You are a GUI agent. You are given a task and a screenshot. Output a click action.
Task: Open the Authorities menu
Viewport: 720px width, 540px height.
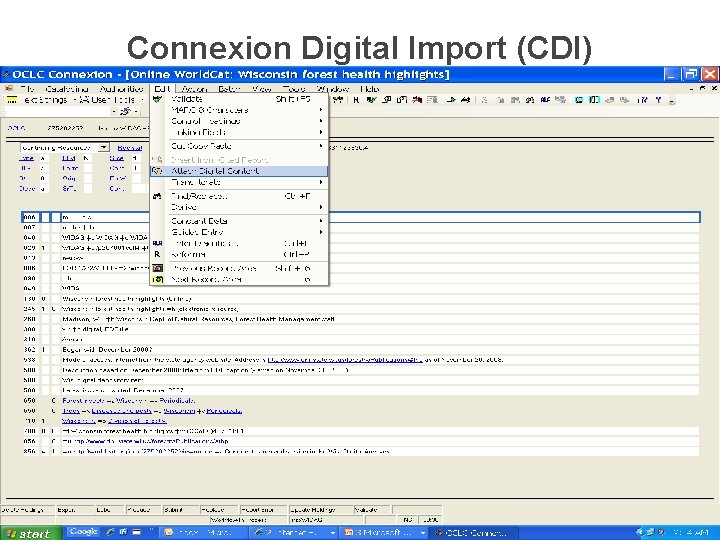click(x=122, y=89)
